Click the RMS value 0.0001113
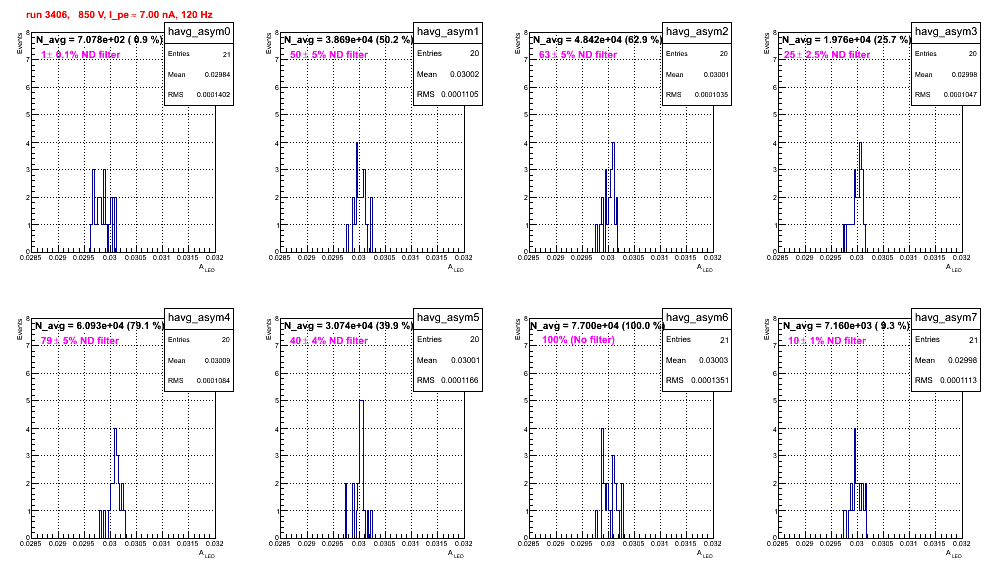 959,380
